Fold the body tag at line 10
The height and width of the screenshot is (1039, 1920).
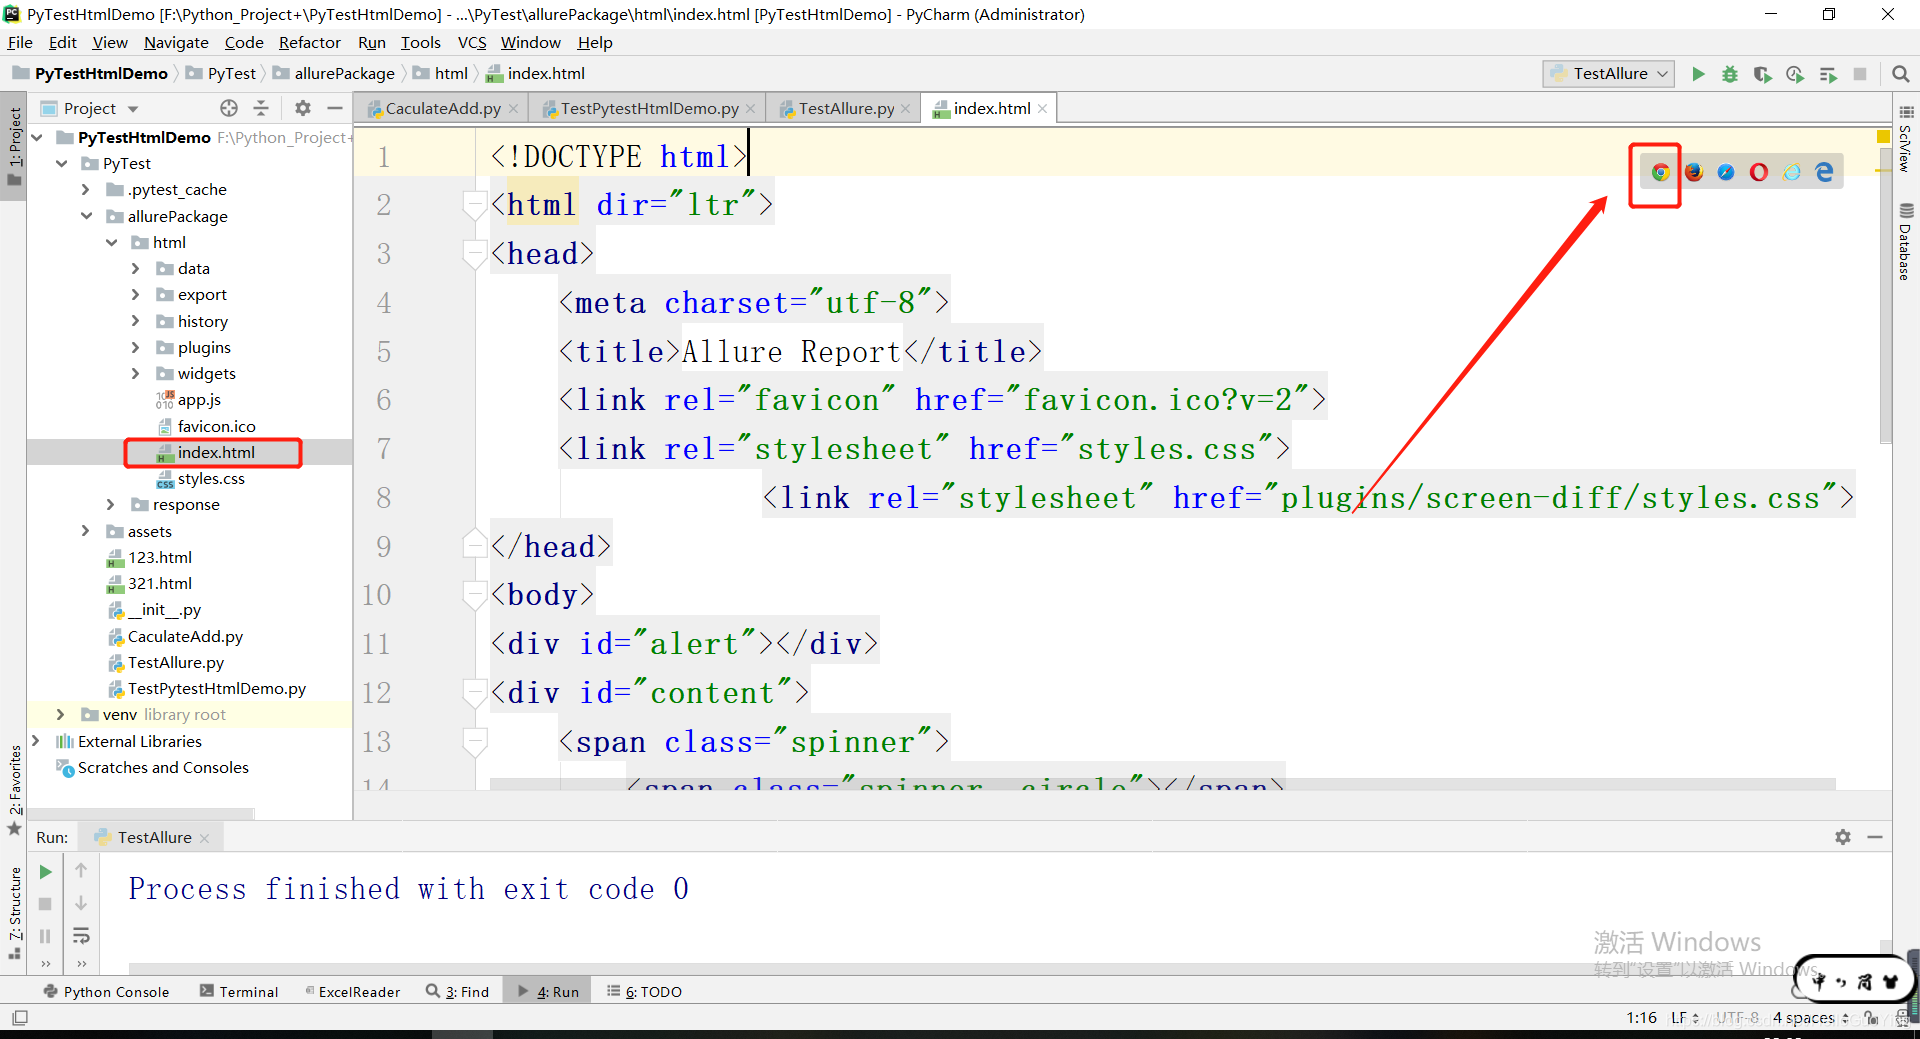(475, 595)
